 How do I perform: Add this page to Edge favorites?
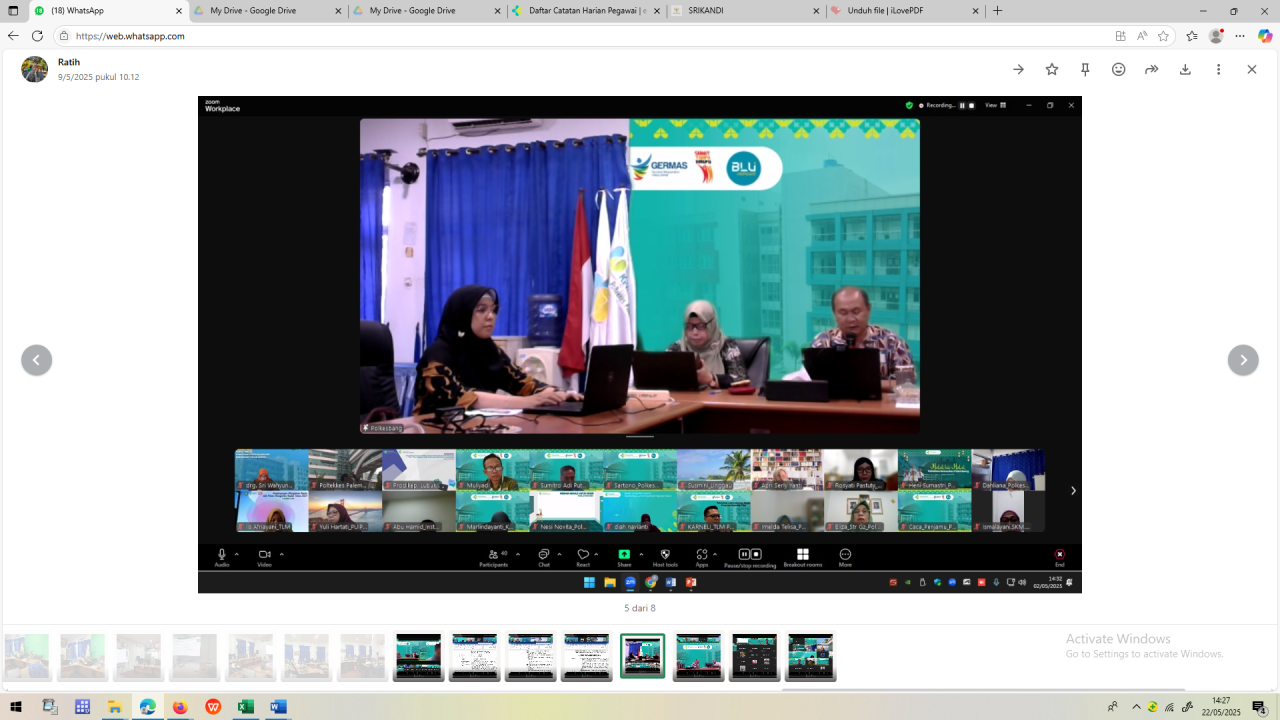click(x=1163, y=36)
